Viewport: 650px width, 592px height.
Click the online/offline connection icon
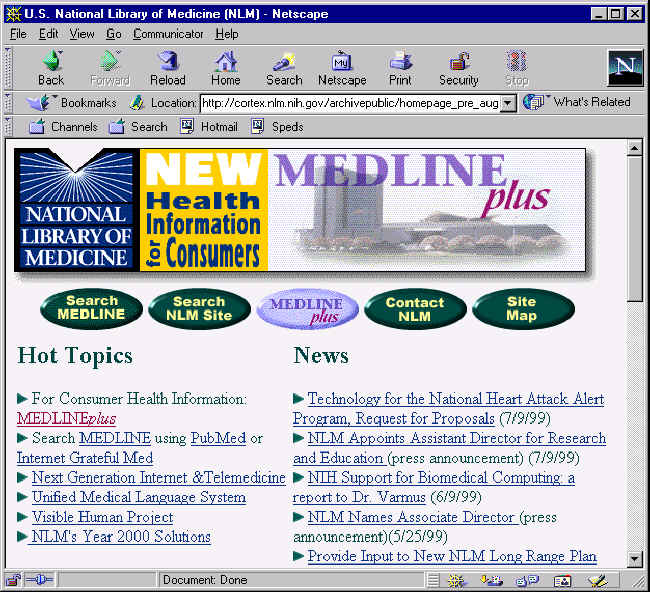pos(39,580)
